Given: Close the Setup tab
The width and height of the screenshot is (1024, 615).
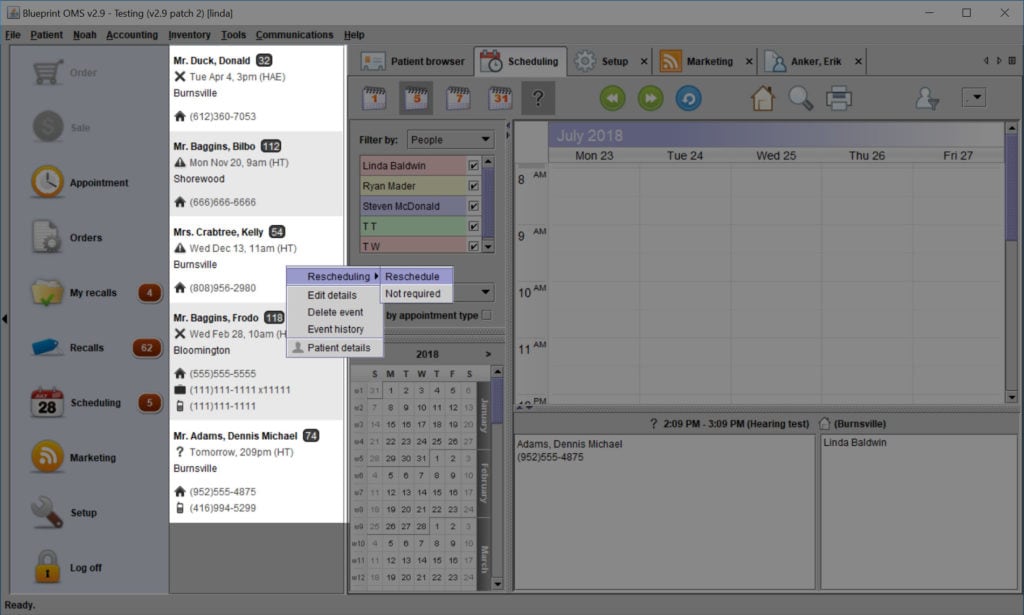Looking at the screenshot, I should (x=644, y=61).
